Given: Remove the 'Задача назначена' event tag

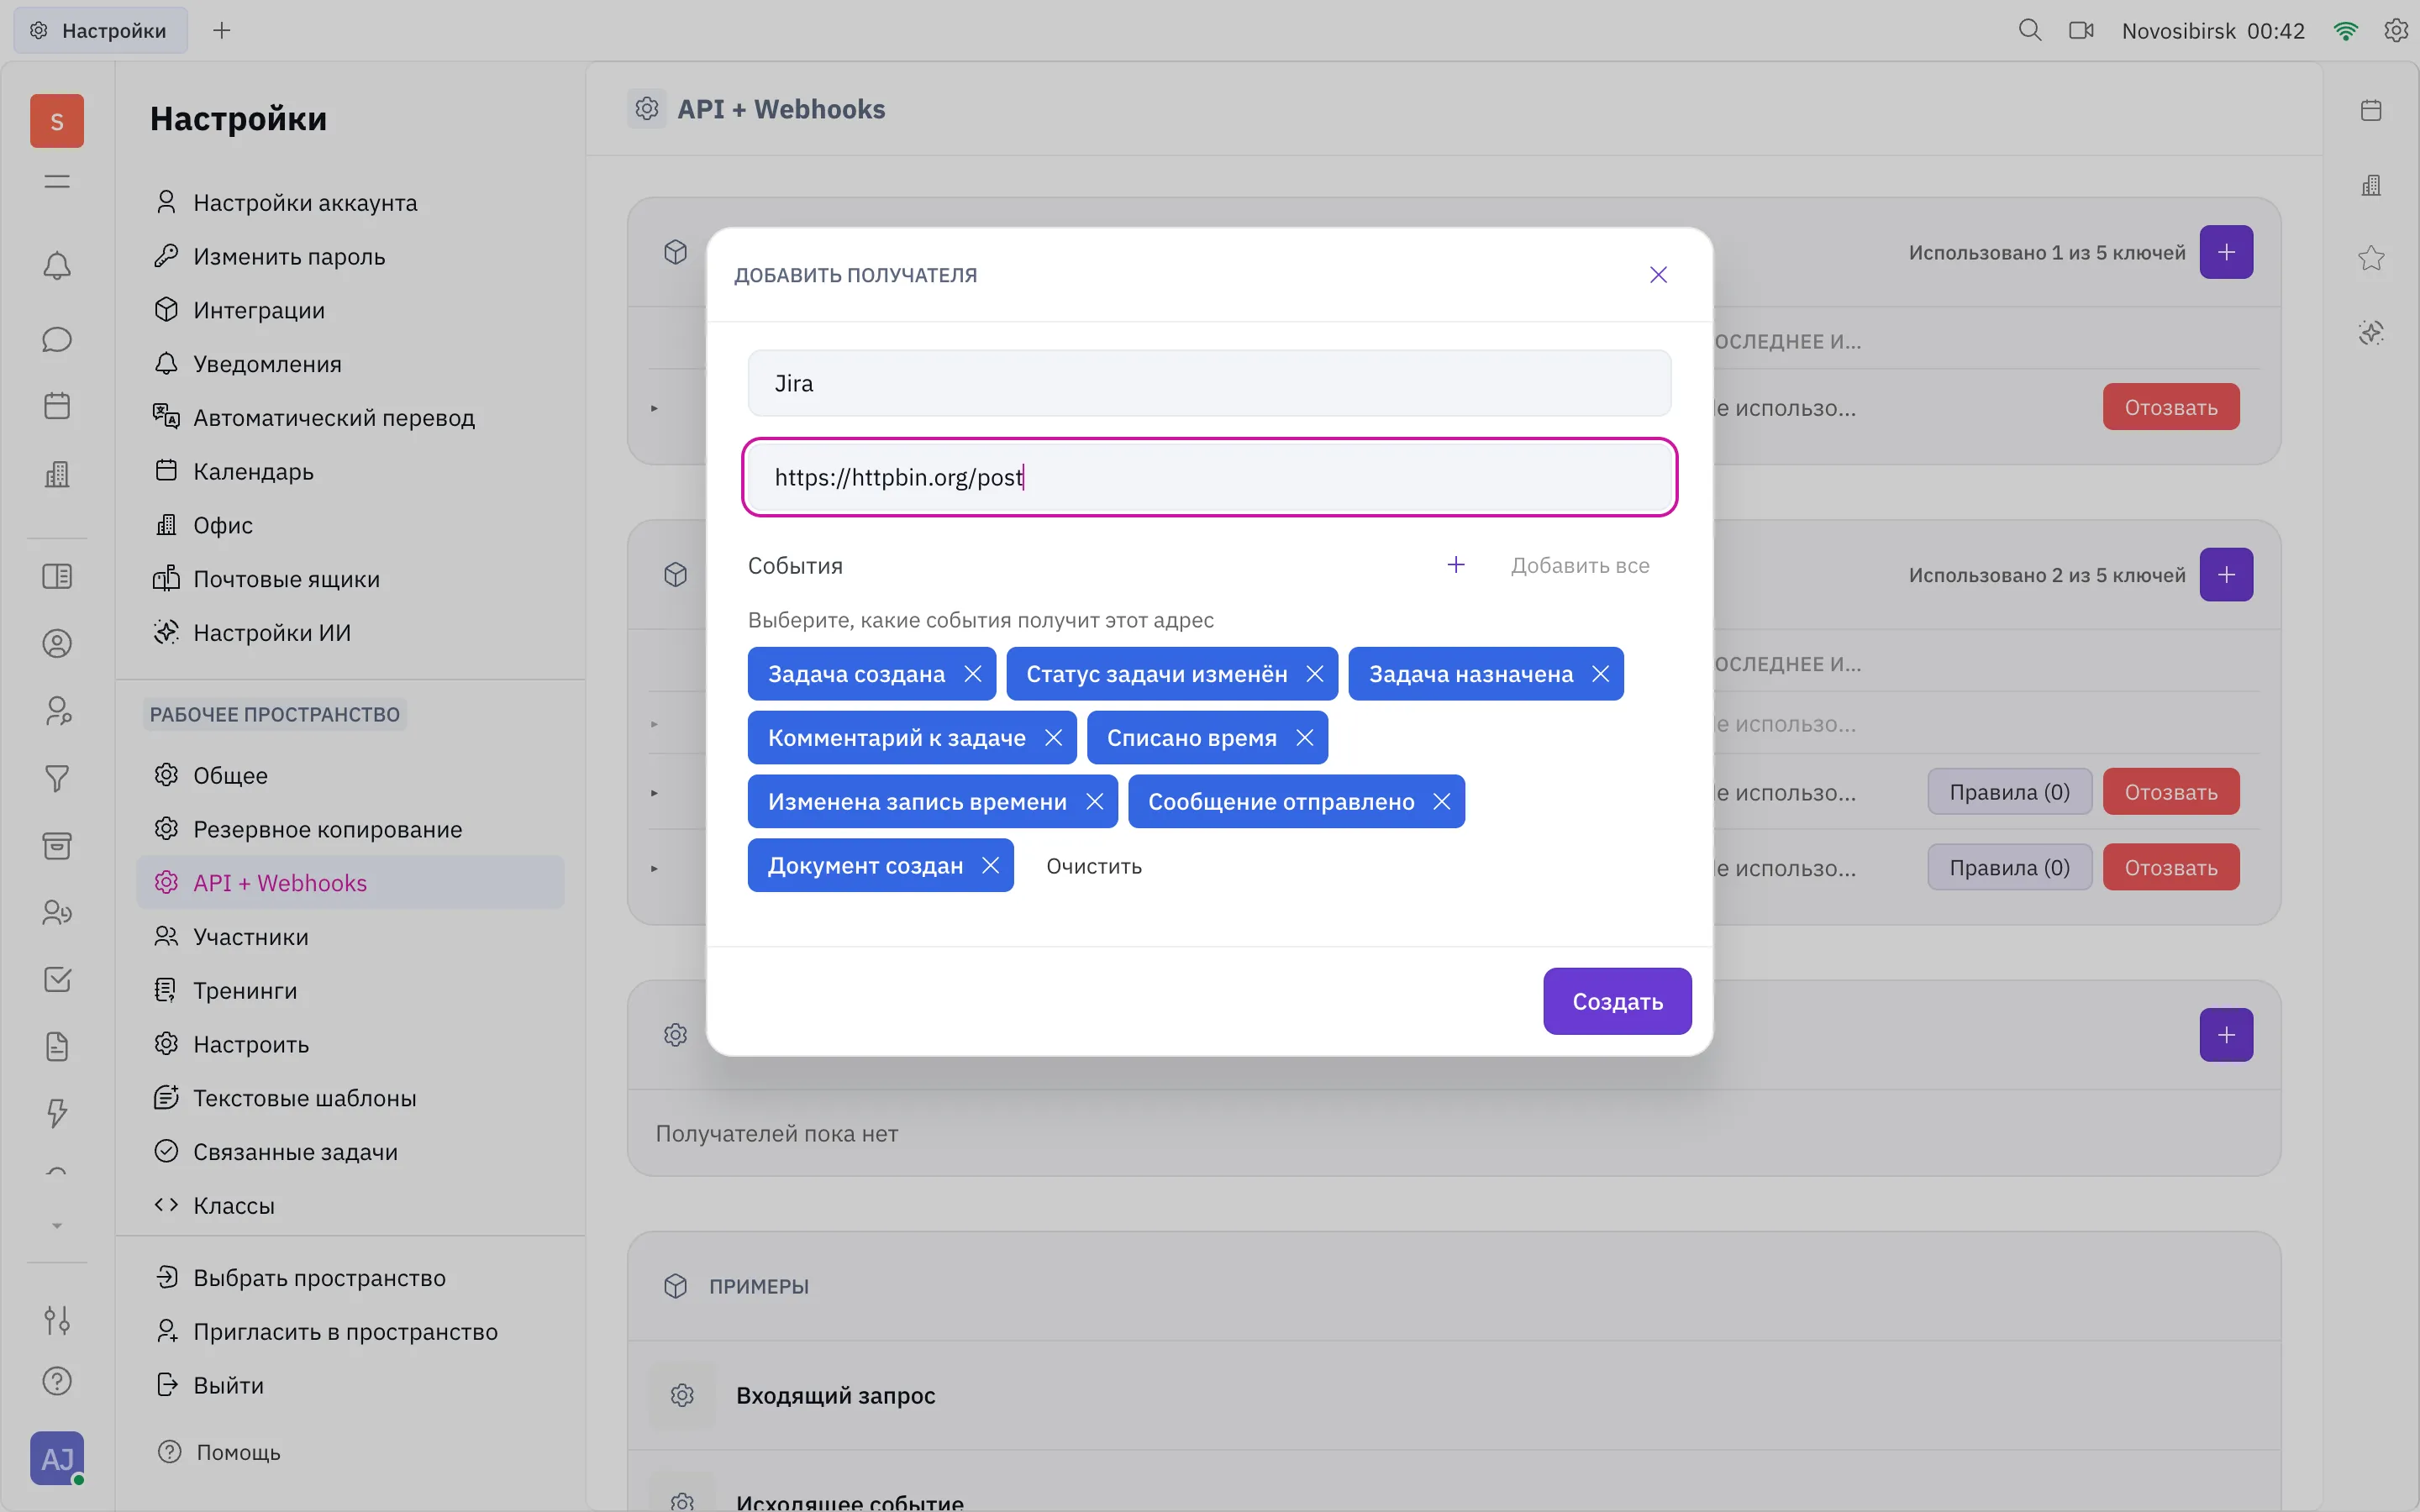Looking at the screenshot, I should pyautogui.click(x=1600, y=674).
